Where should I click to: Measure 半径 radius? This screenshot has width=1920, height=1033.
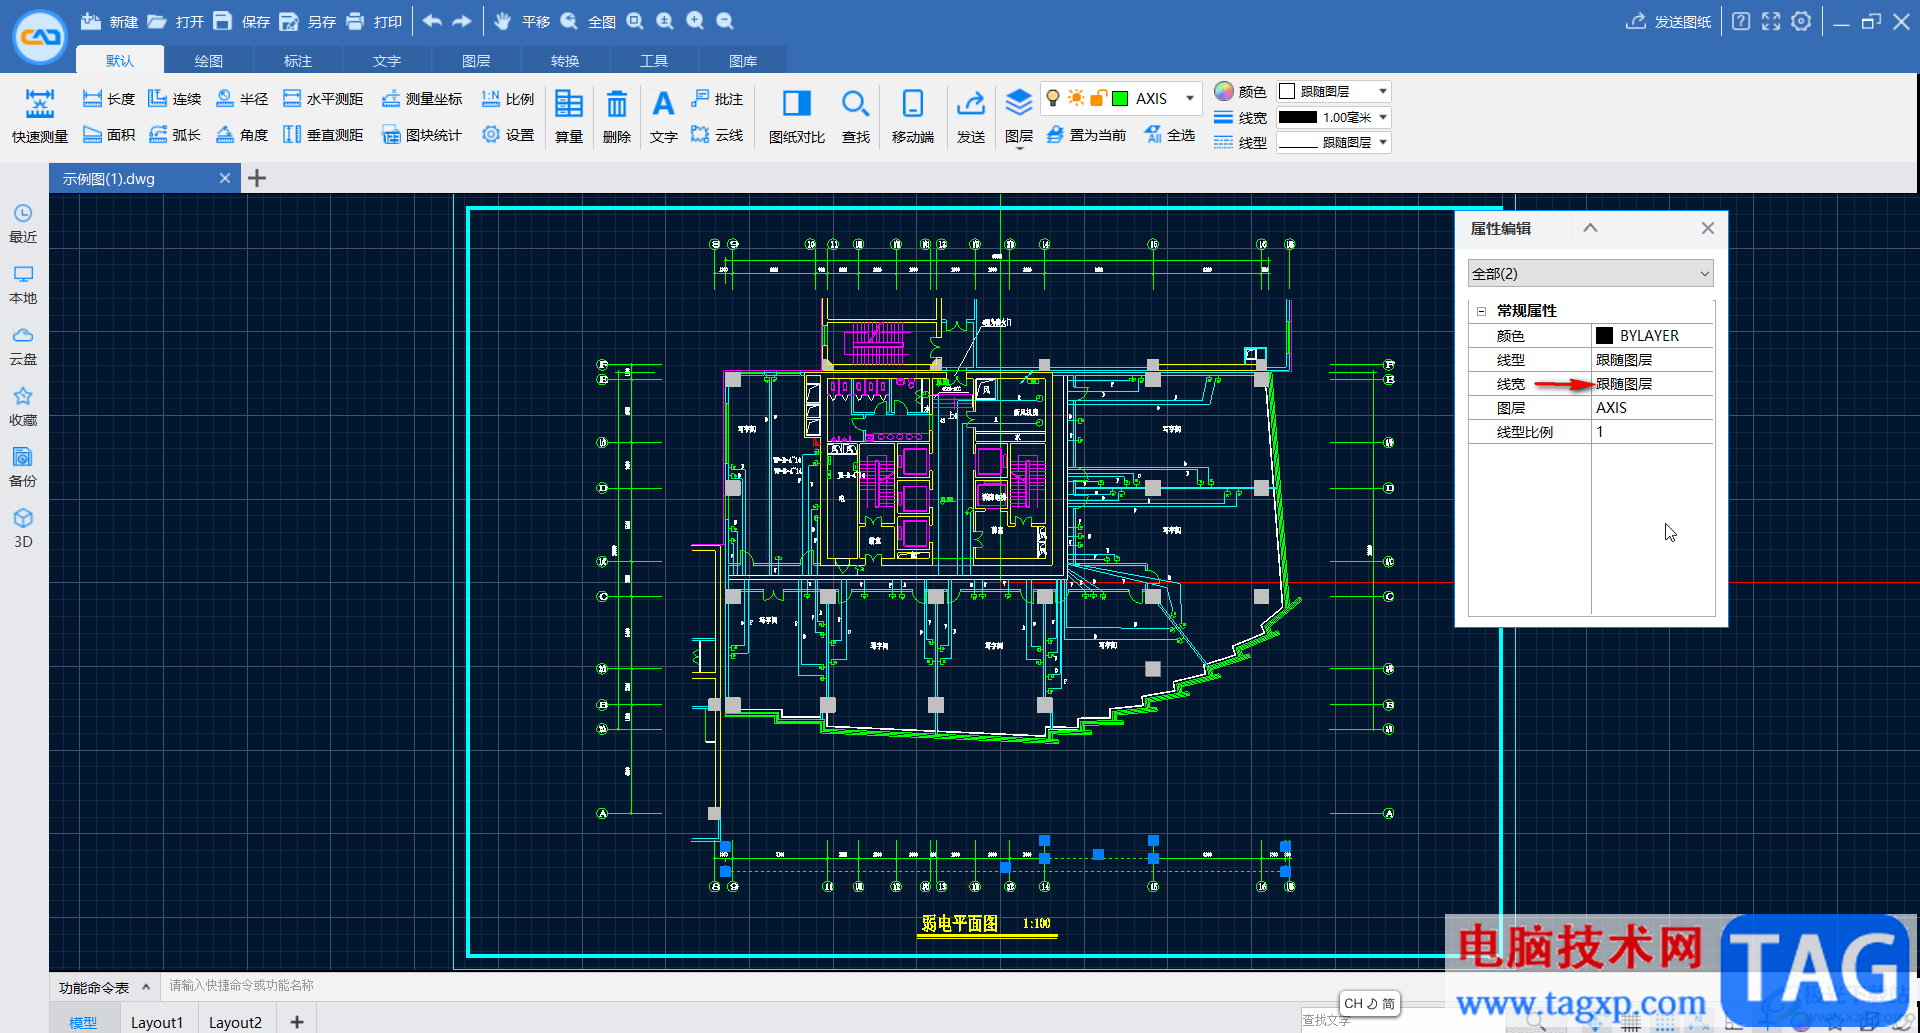[x=242, y=98]
